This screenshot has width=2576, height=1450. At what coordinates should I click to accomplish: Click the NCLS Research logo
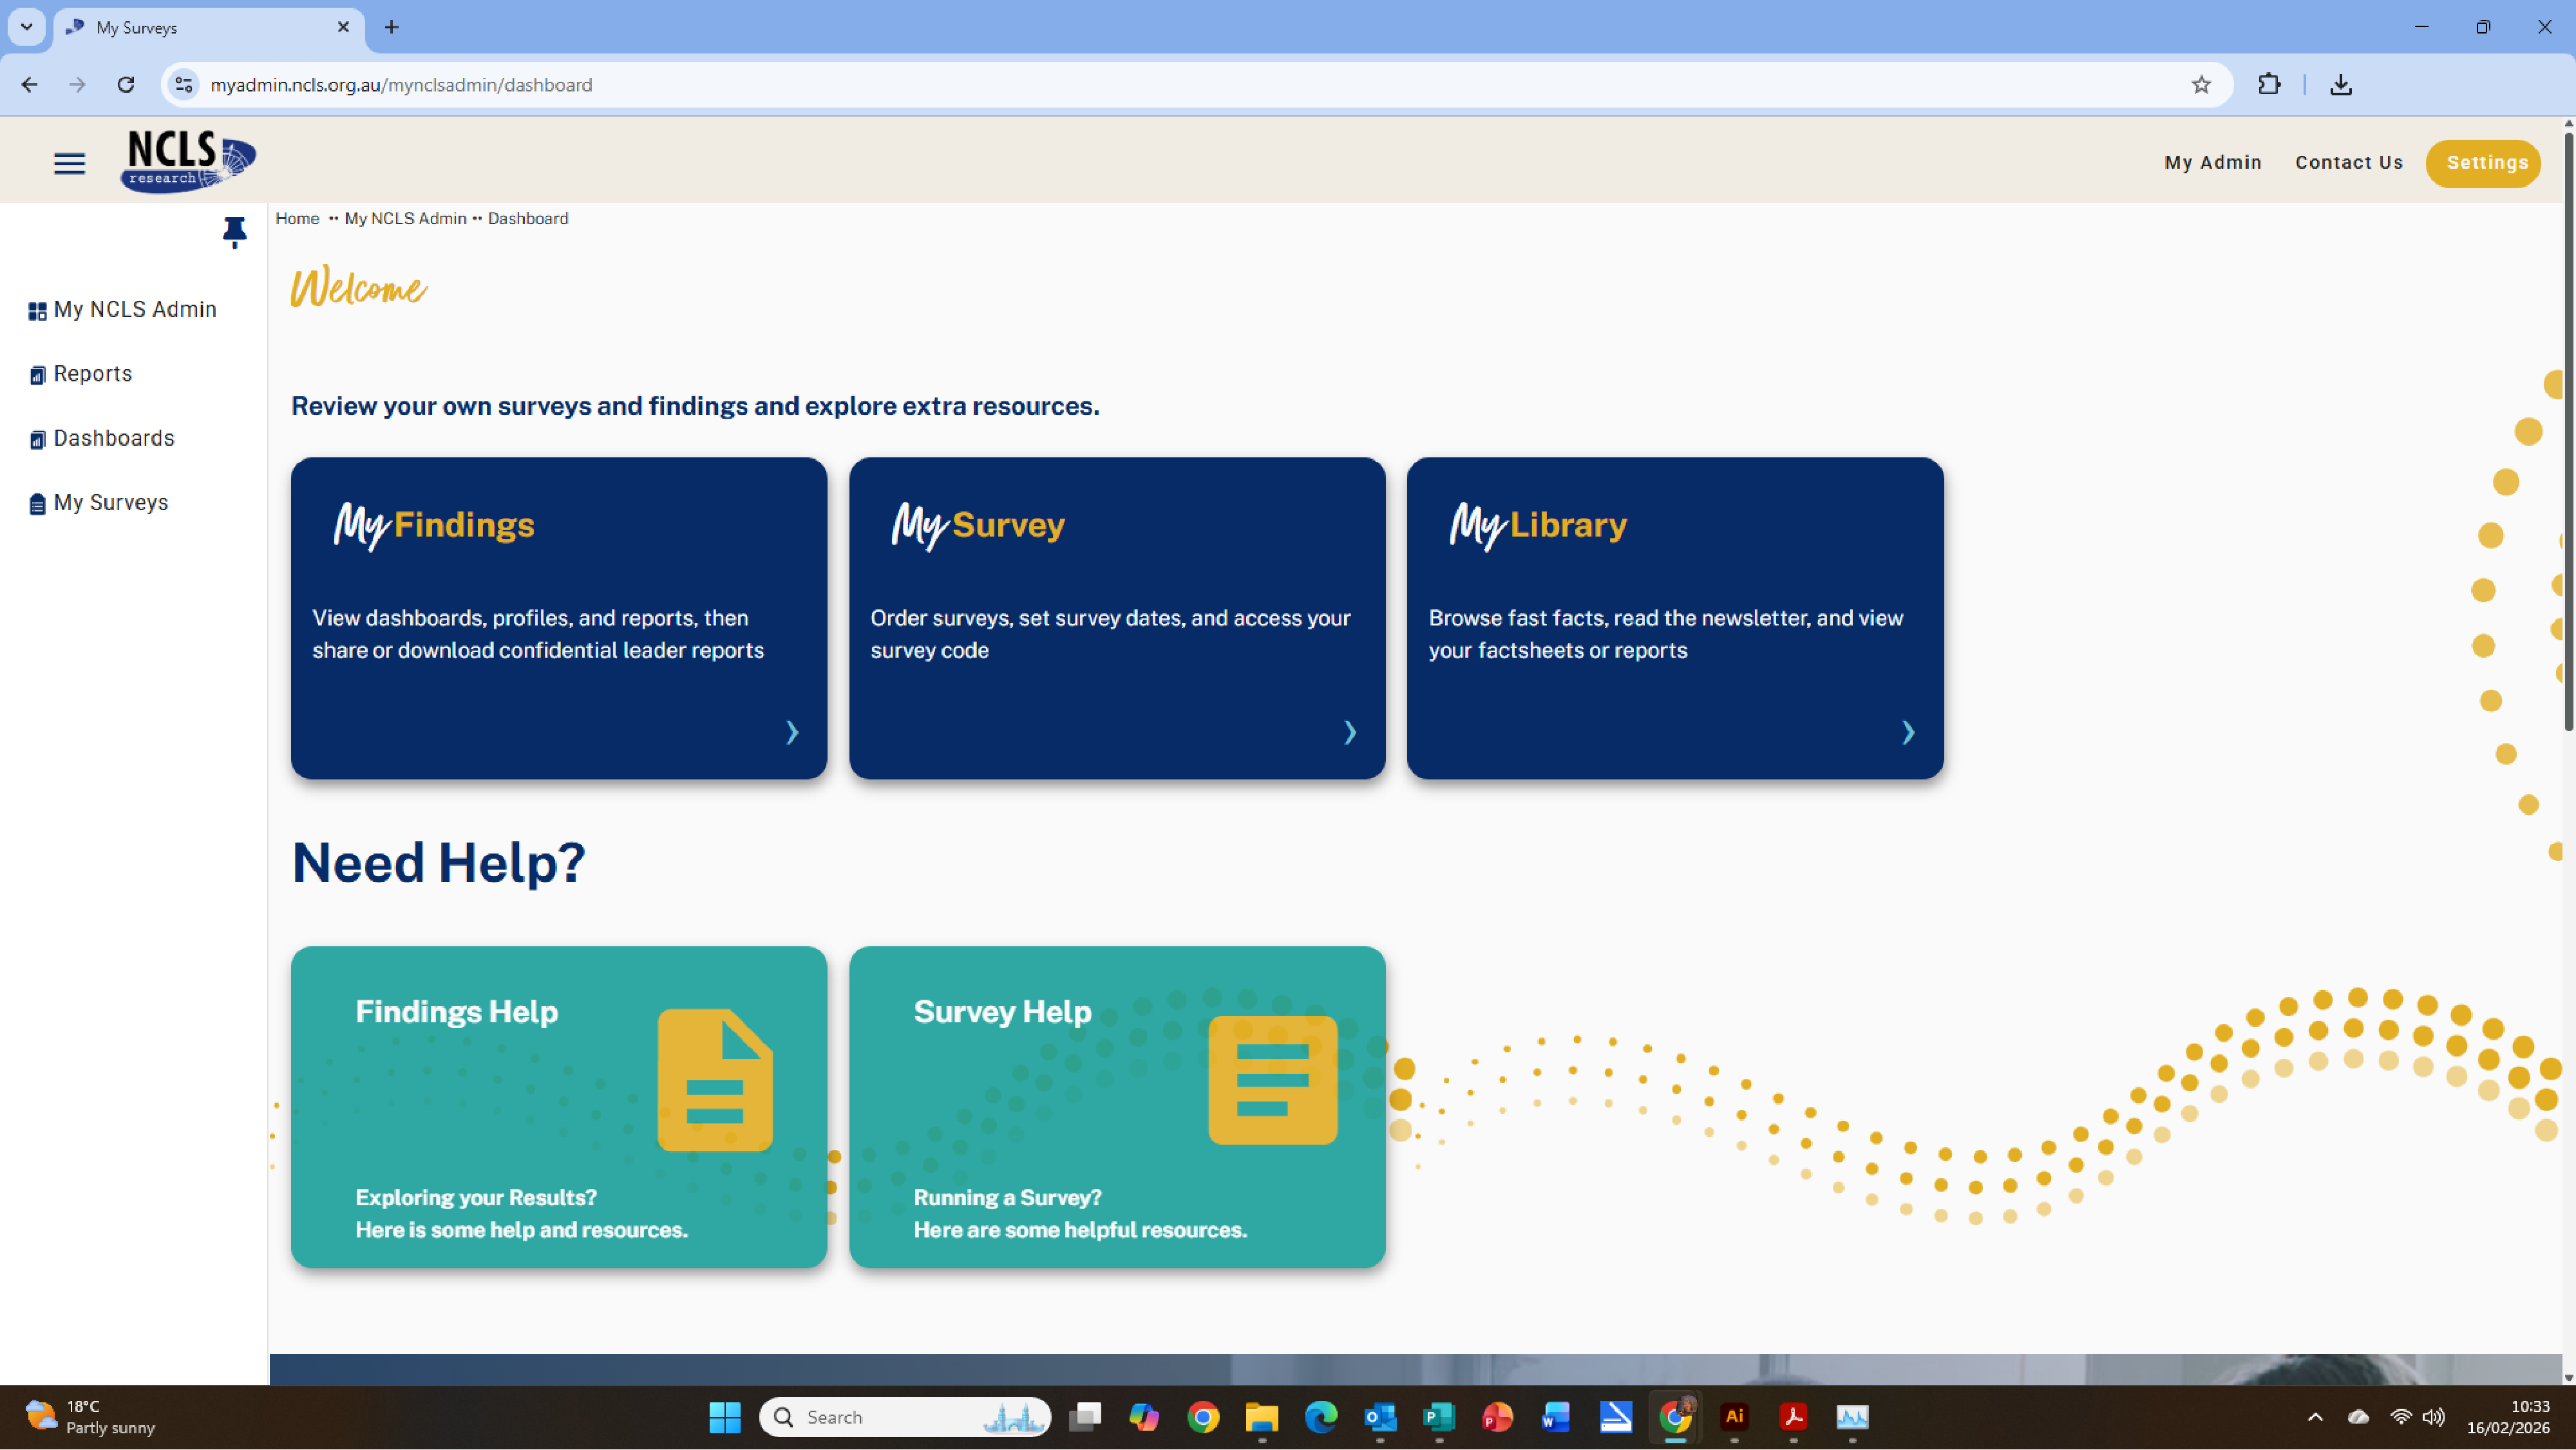(188, 161)
